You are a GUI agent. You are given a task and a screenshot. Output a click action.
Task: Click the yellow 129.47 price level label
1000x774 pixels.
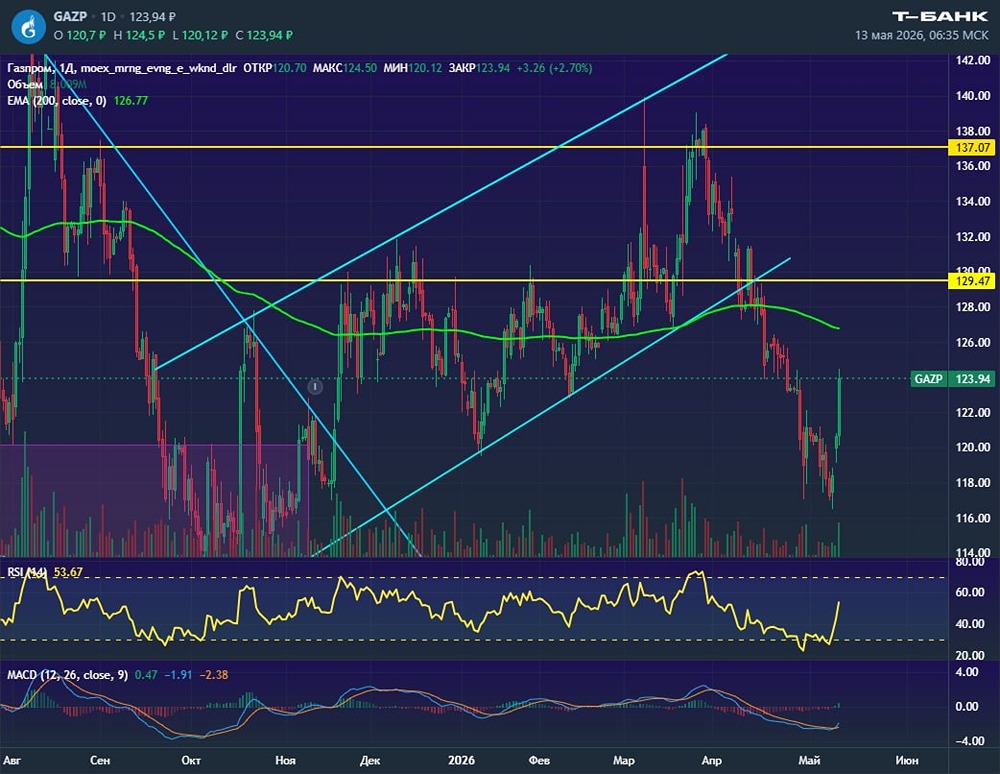973,281
